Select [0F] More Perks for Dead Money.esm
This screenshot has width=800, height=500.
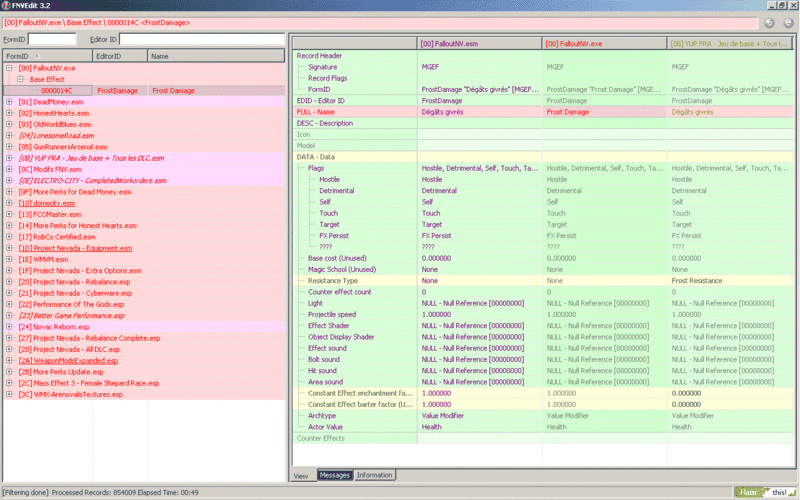coord(74,192)
